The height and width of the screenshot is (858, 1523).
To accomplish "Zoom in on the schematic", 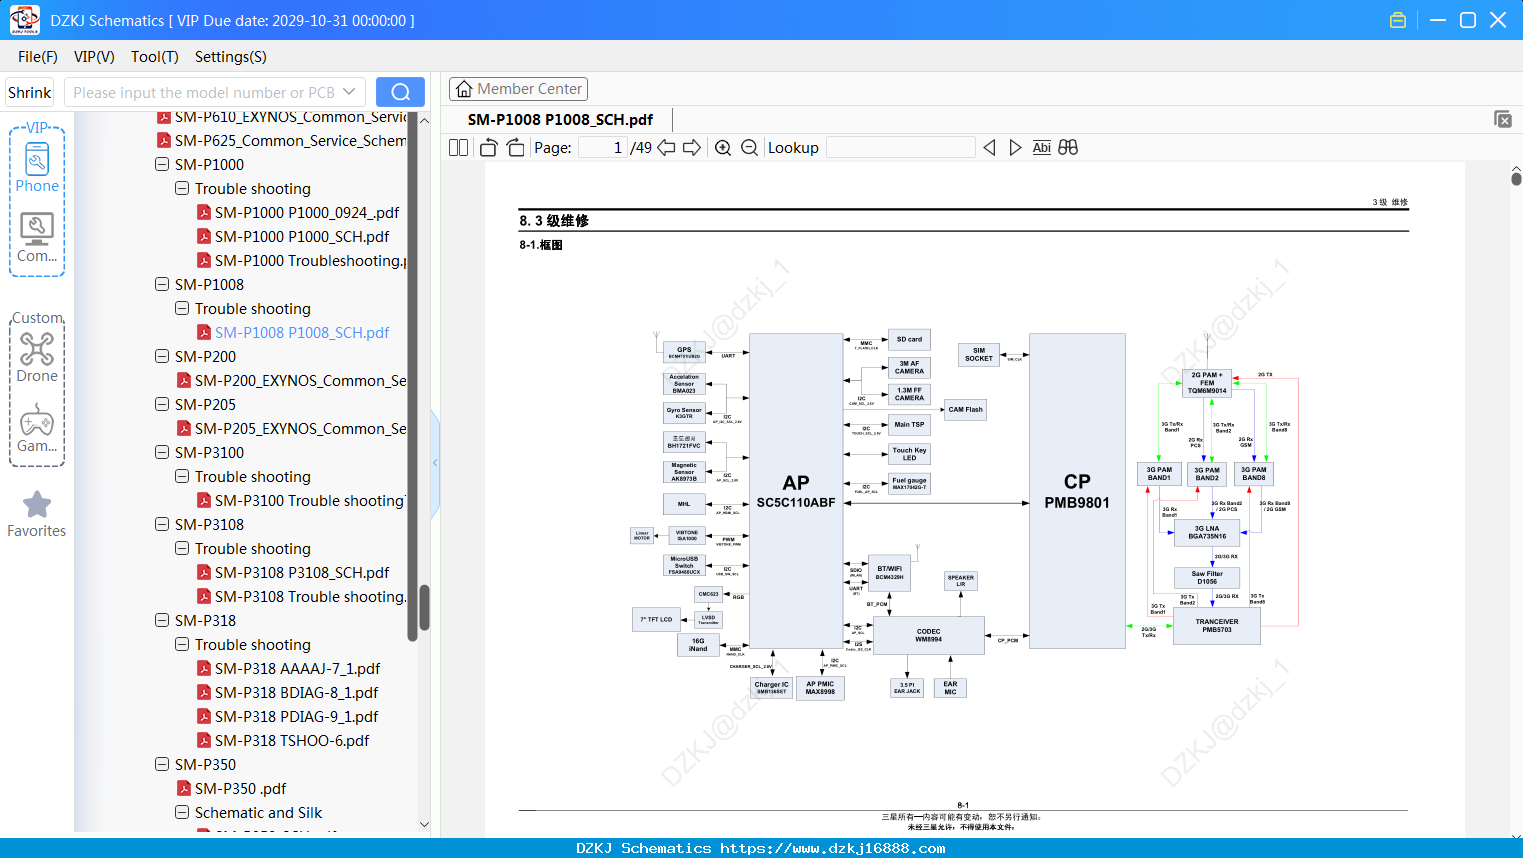I will tap(723, 148).
